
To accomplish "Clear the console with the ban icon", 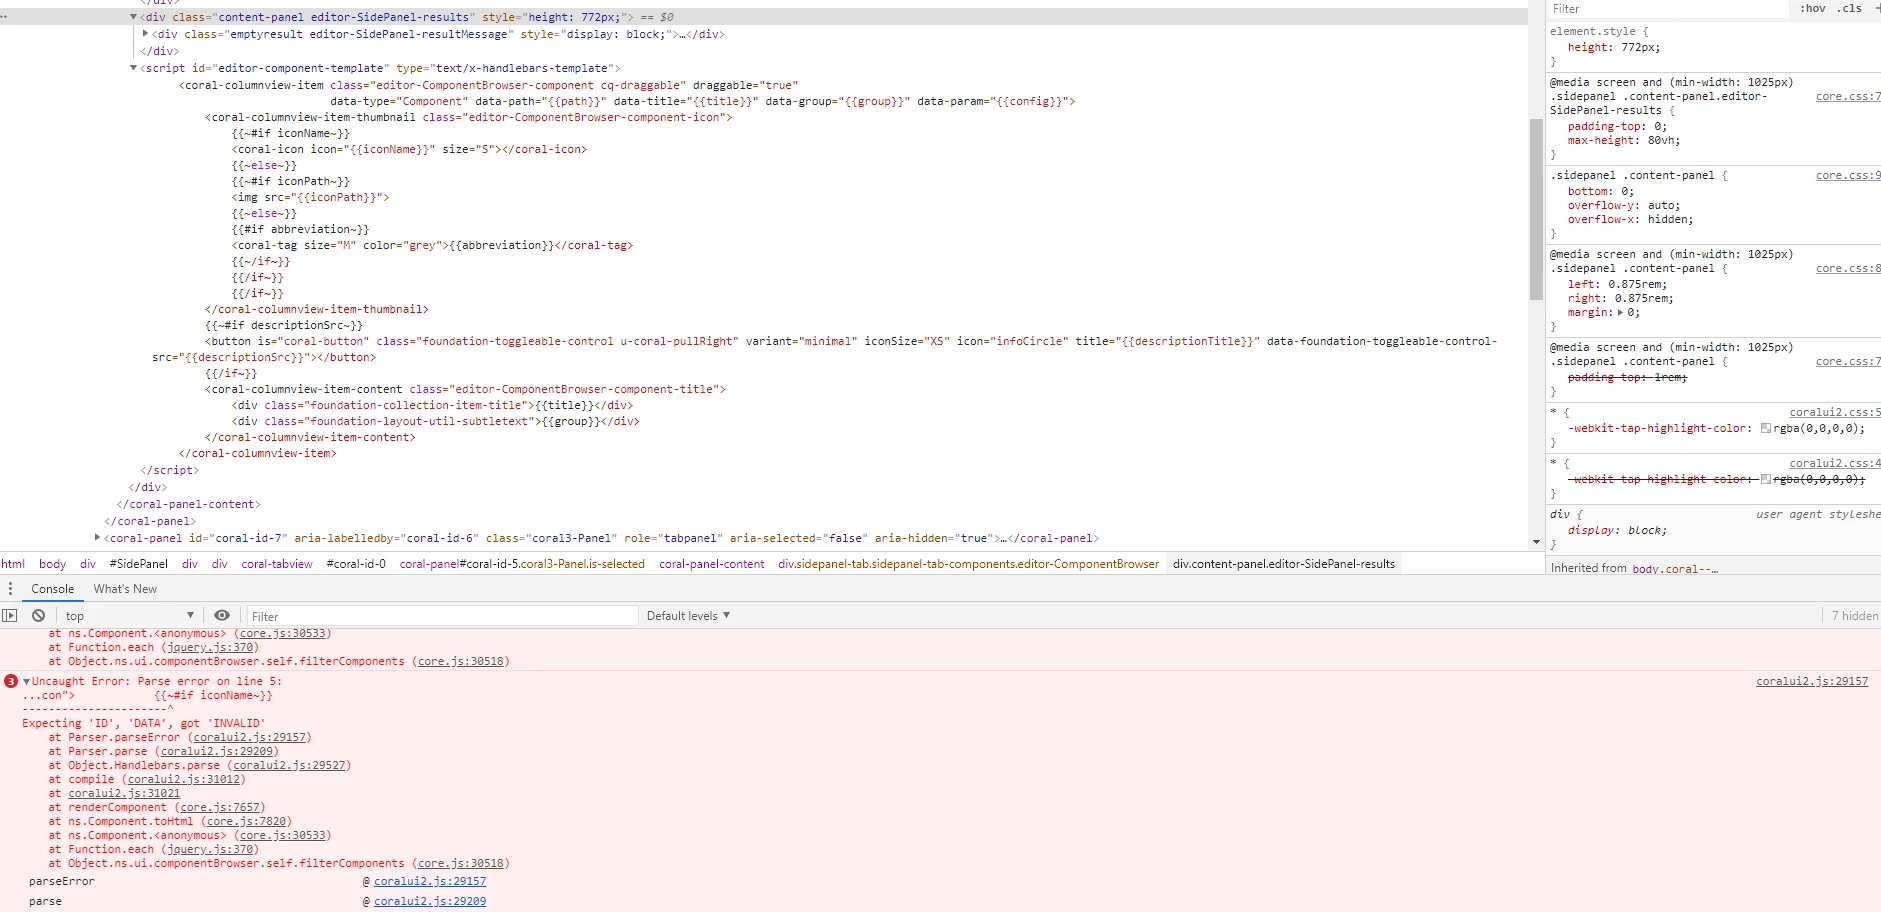I will tap(38, 616).
